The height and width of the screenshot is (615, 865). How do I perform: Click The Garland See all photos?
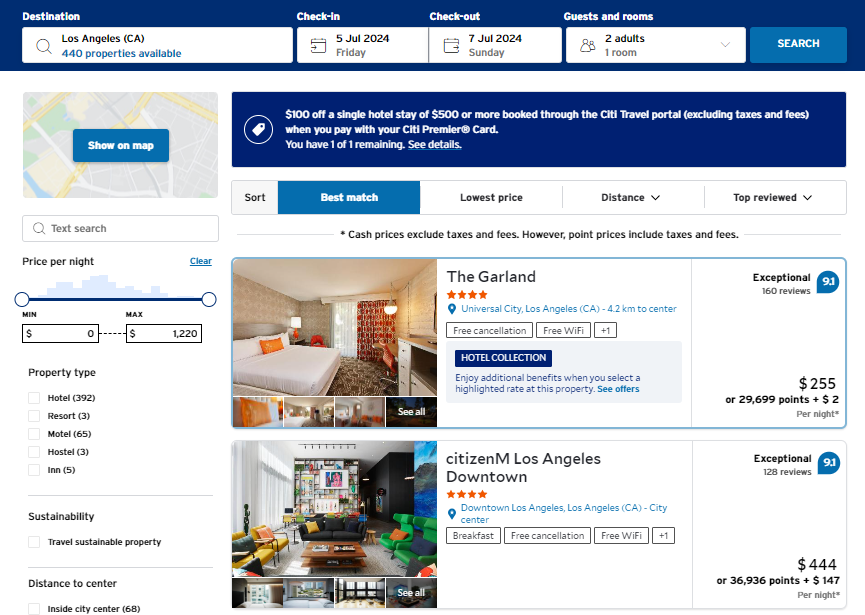click(x=411, y=412)
